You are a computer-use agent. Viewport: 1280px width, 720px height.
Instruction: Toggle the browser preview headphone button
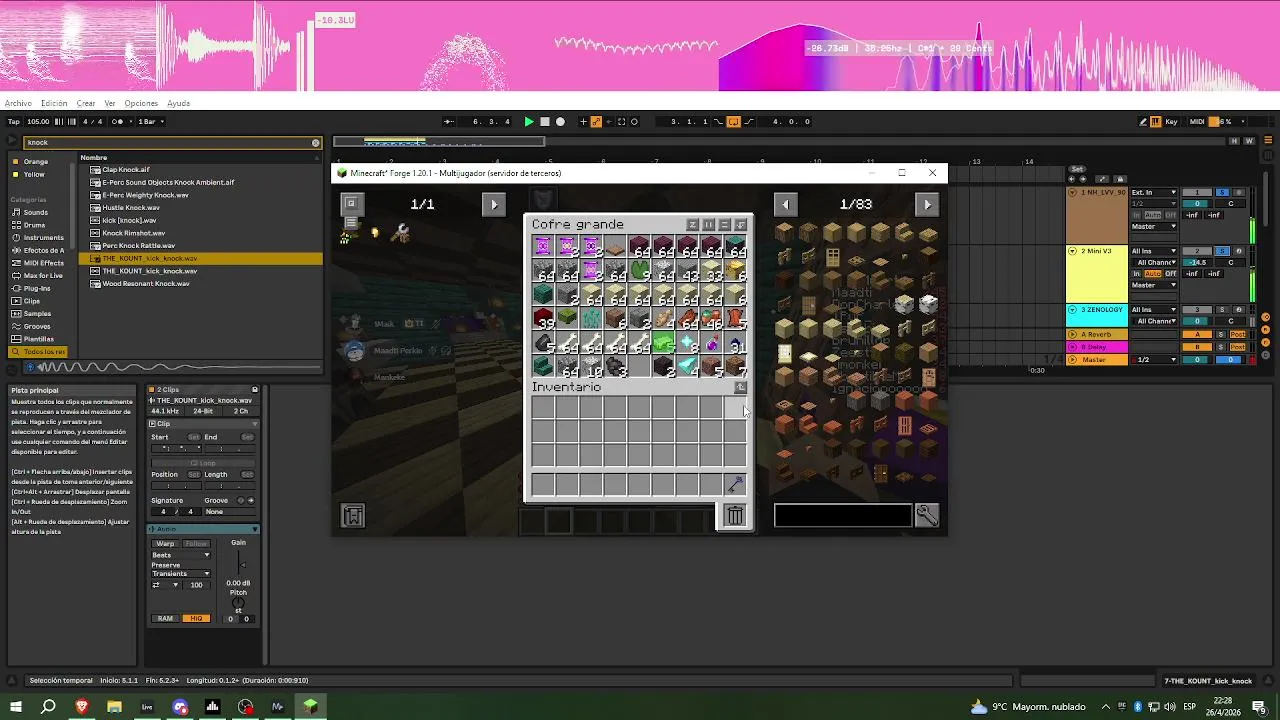[30, 367]
